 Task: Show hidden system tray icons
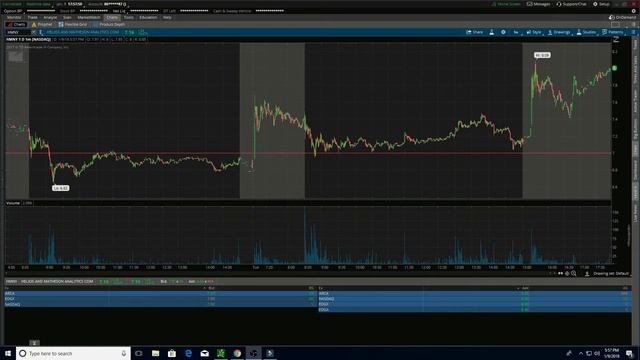[x=581, y=353]
